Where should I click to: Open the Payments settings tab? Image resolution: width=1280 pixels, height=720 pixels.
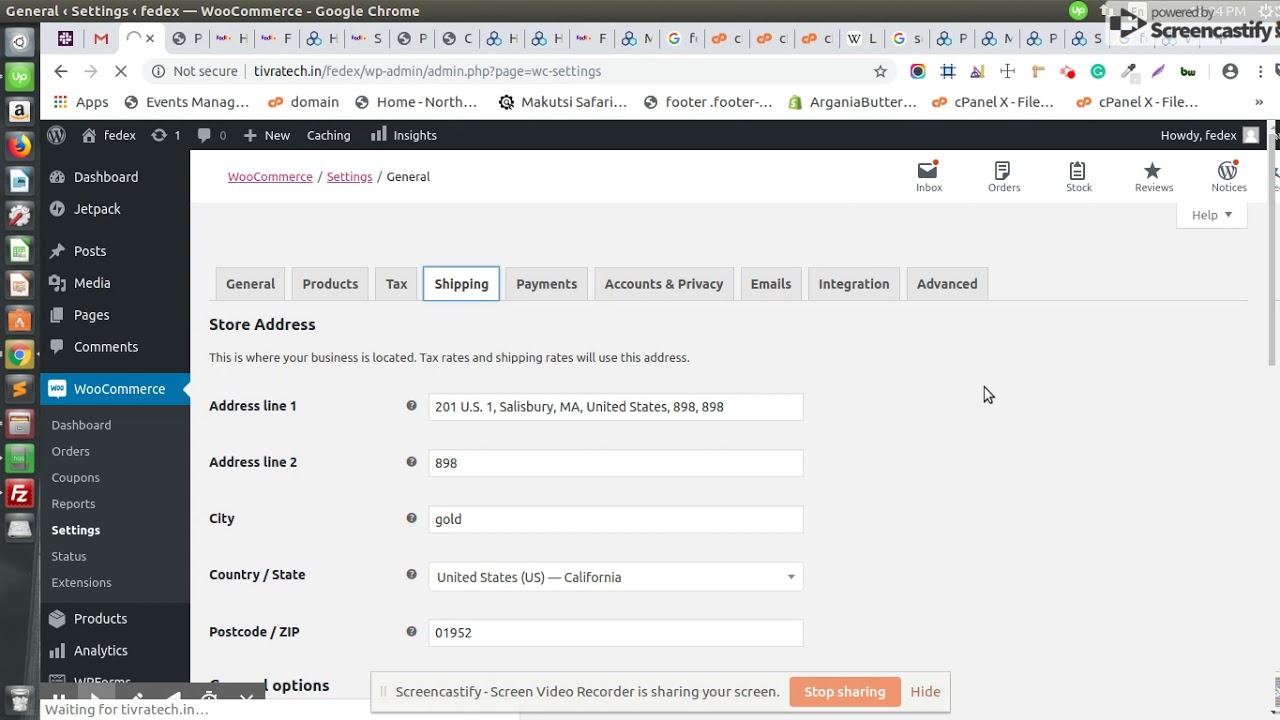pyautogui.click(x=546, y=284)
